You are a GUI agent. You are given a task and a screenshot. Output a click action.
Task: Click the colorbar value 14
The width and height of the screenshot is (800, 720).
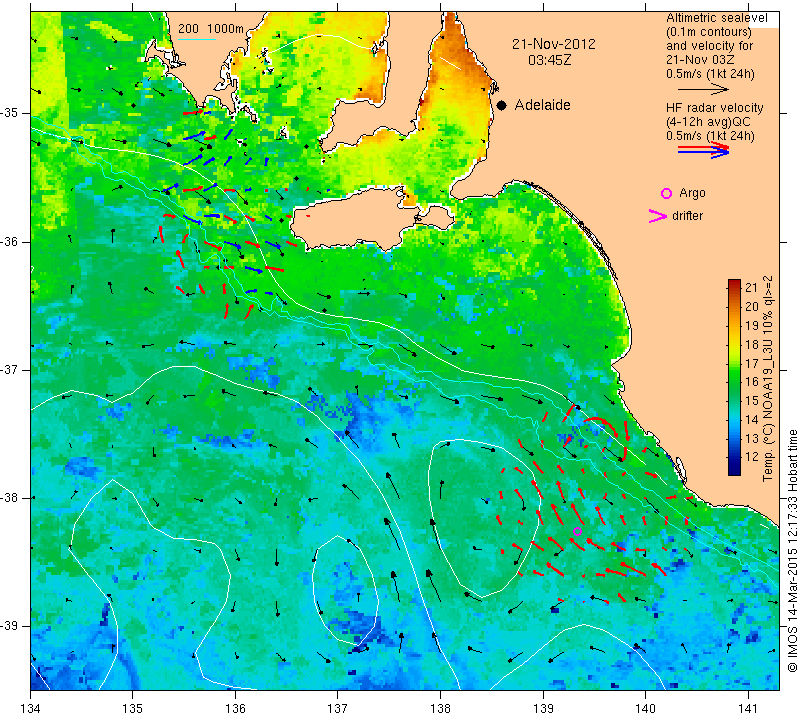point(752,419)
